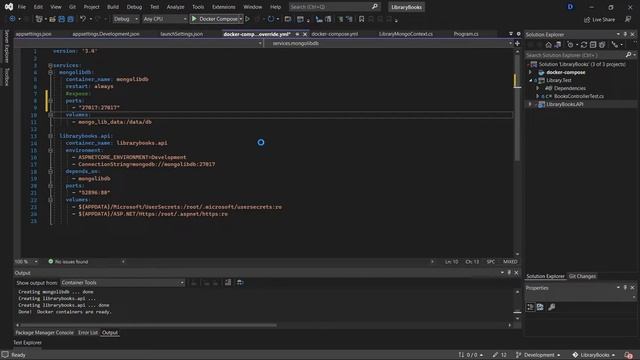Image resolution: width=640 pixels, height=360 pixels.
Task: Switch to the appsettings.json tab
Action: [33, 34]
